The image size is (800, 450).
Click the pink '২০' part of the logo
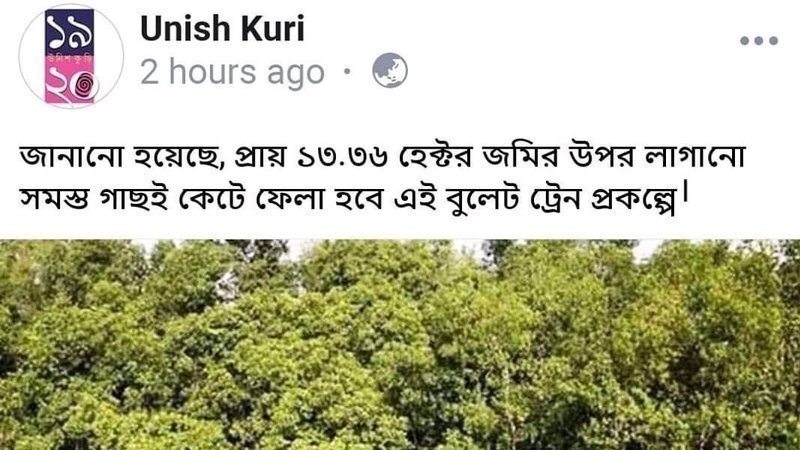(69, 85)
